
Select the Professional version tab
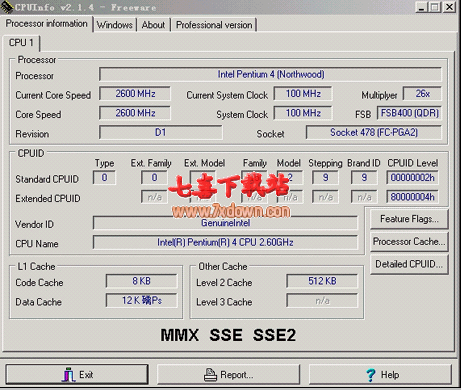(214, 25)
